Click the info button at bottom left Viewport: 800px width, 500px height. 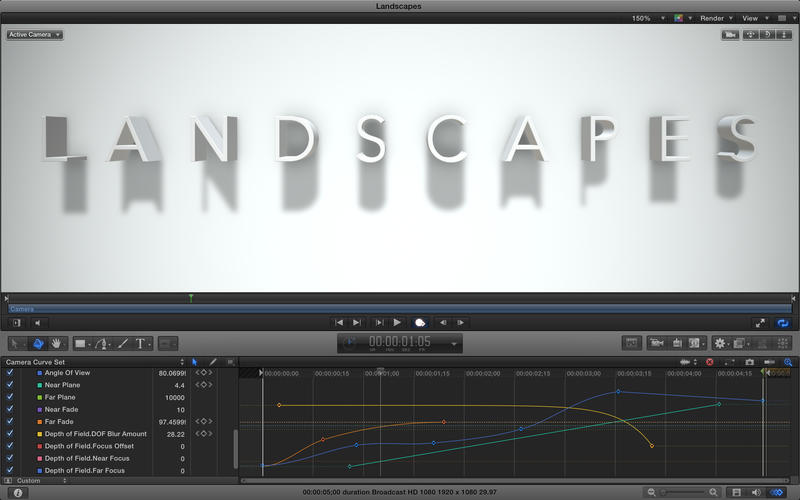coord(19,492)
